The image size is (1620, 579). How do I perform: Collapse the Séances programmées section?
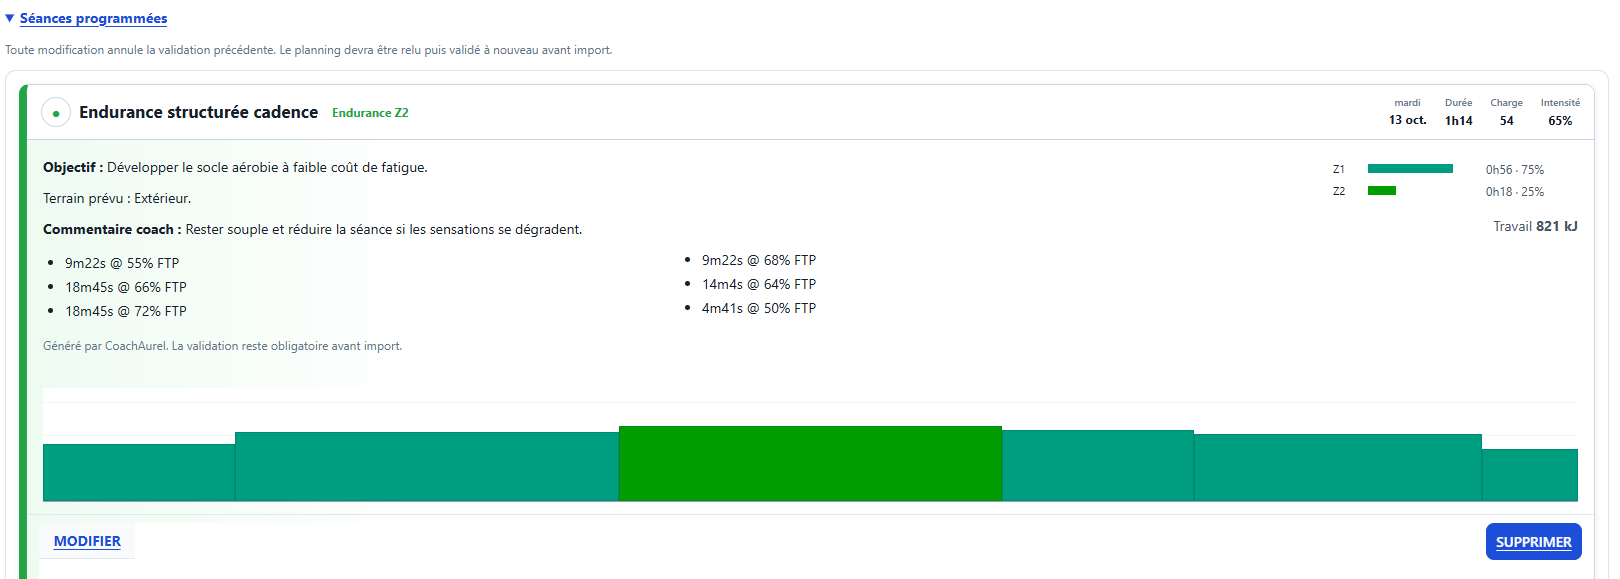(10, 18)
